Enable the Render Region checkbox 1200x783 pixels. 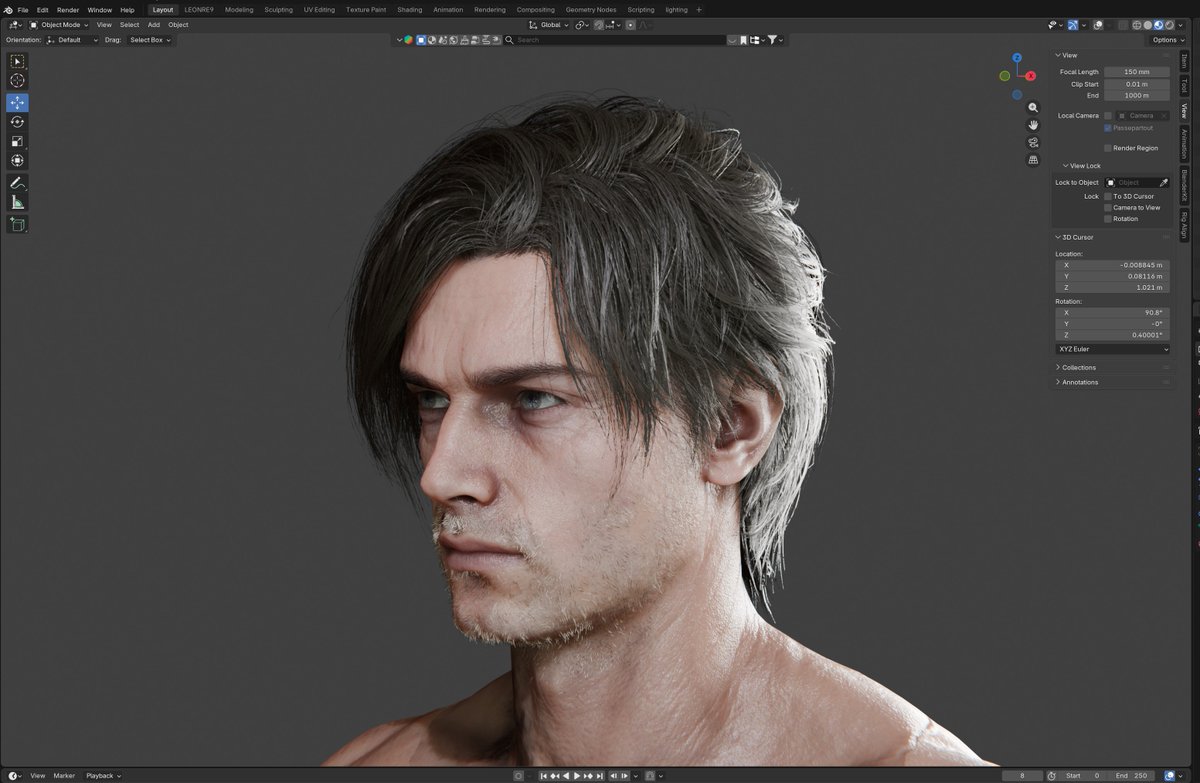1108,148
